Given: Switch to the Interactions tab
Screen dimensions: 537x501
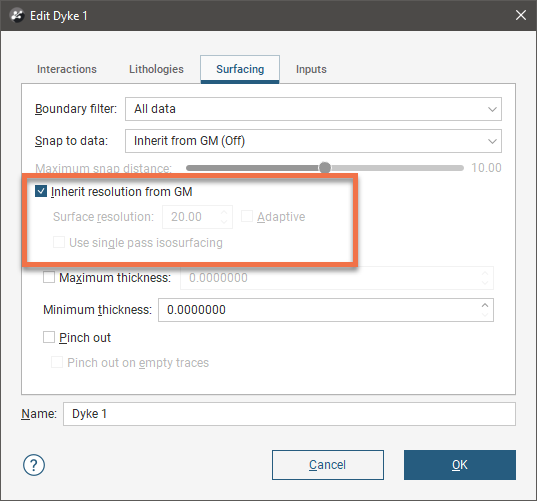Looking at the screenshot, I should tap(67, 69).
